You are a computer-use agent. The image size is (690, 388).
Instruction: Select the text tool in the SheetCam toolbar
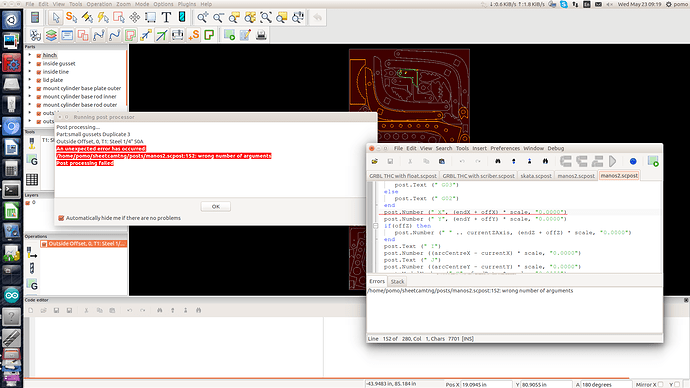[166, 17]
